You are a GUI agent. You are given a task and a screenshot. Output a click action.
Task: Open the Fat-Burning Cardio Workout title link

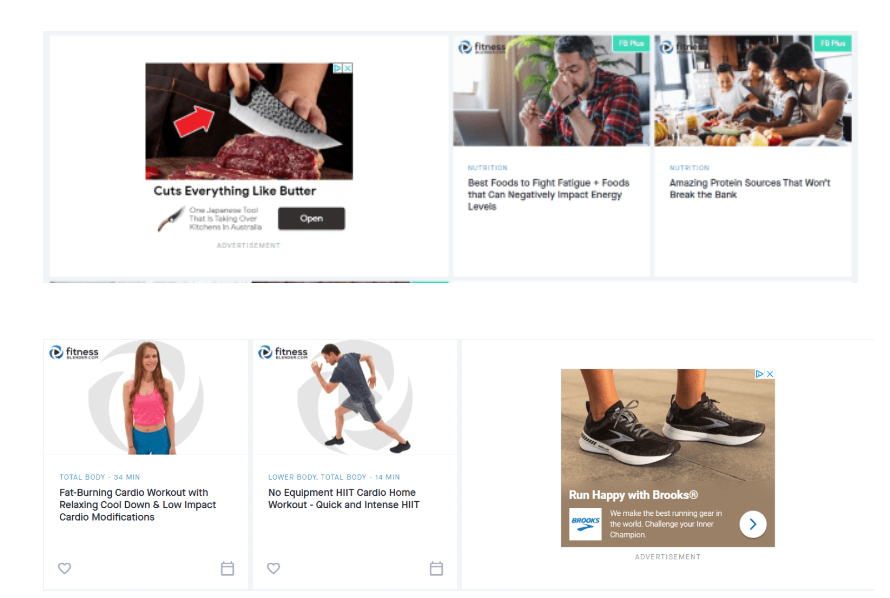click(137, 505)
